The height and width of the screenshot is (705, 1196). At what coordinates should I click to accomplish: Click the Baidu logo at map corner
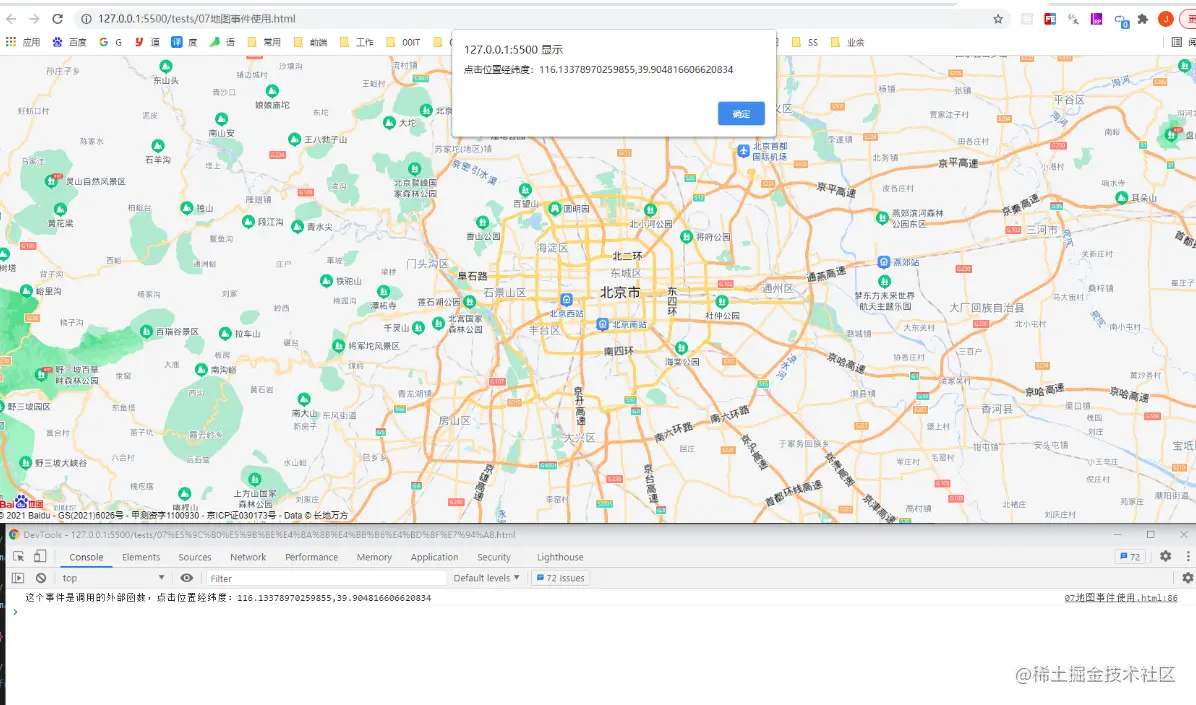[x=21, y=502]
